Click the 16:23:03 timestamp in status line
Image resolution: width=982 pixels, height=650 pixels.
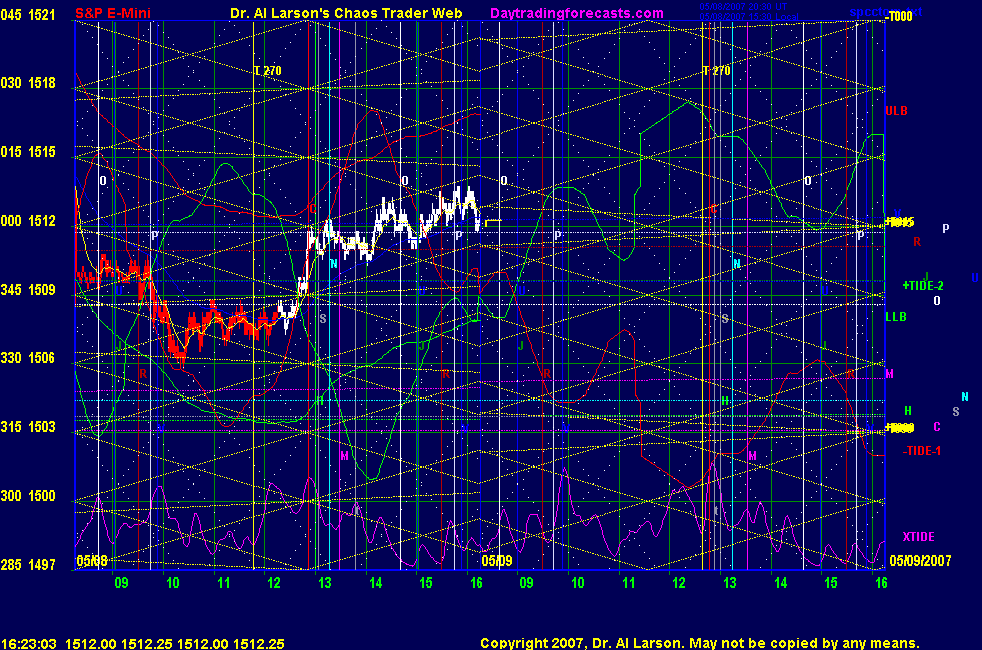[x=29, y=644]
